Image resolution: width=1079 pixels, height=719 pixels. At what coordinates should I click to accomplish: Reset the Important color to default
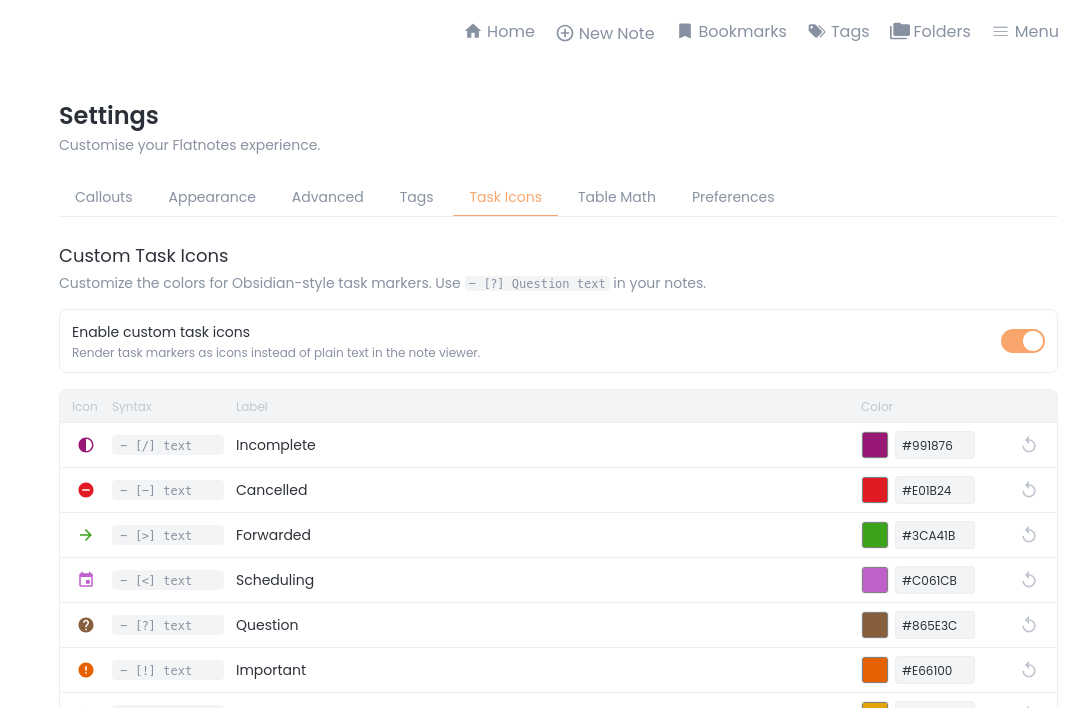(x=1029, y=669)
